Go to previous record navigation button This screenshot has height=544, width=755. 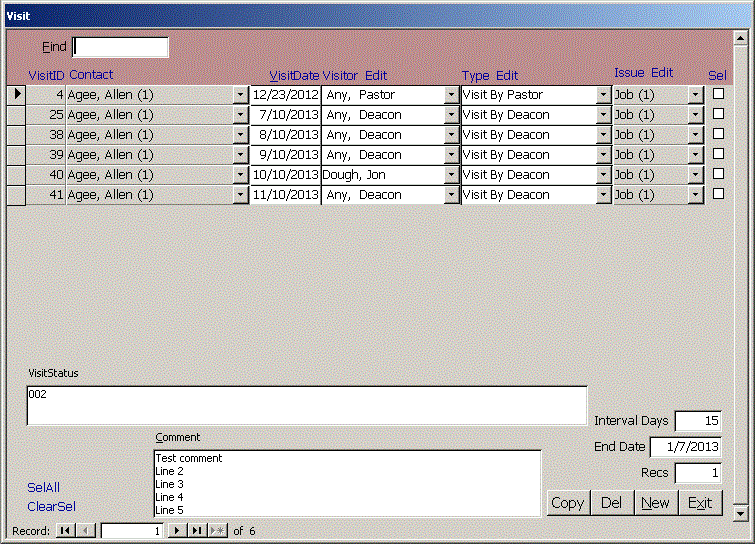point(86,531)
